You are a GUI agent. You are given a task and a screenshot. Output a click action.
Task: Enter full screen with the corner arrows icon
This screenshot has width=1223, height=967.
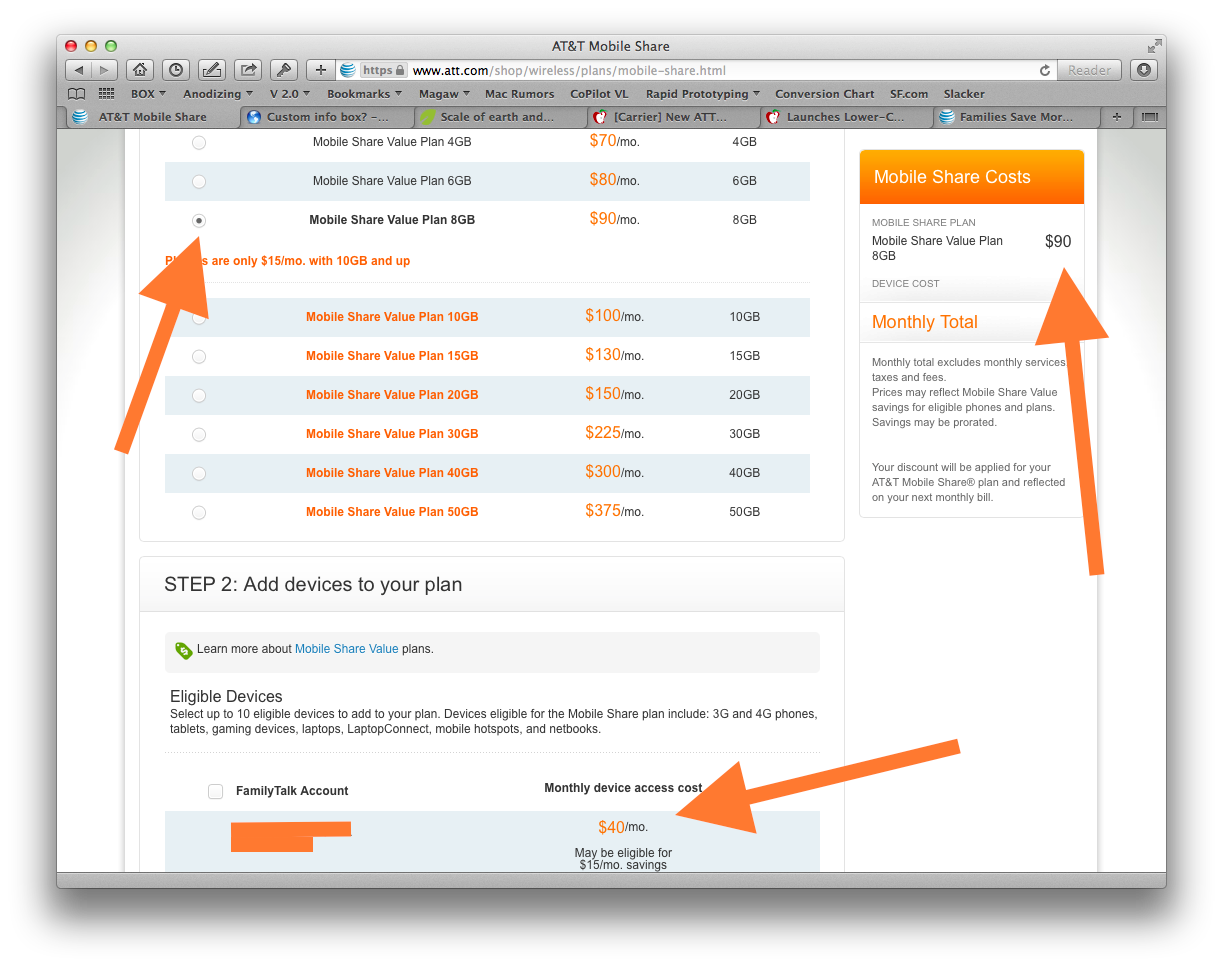[x=1154, y=46]
